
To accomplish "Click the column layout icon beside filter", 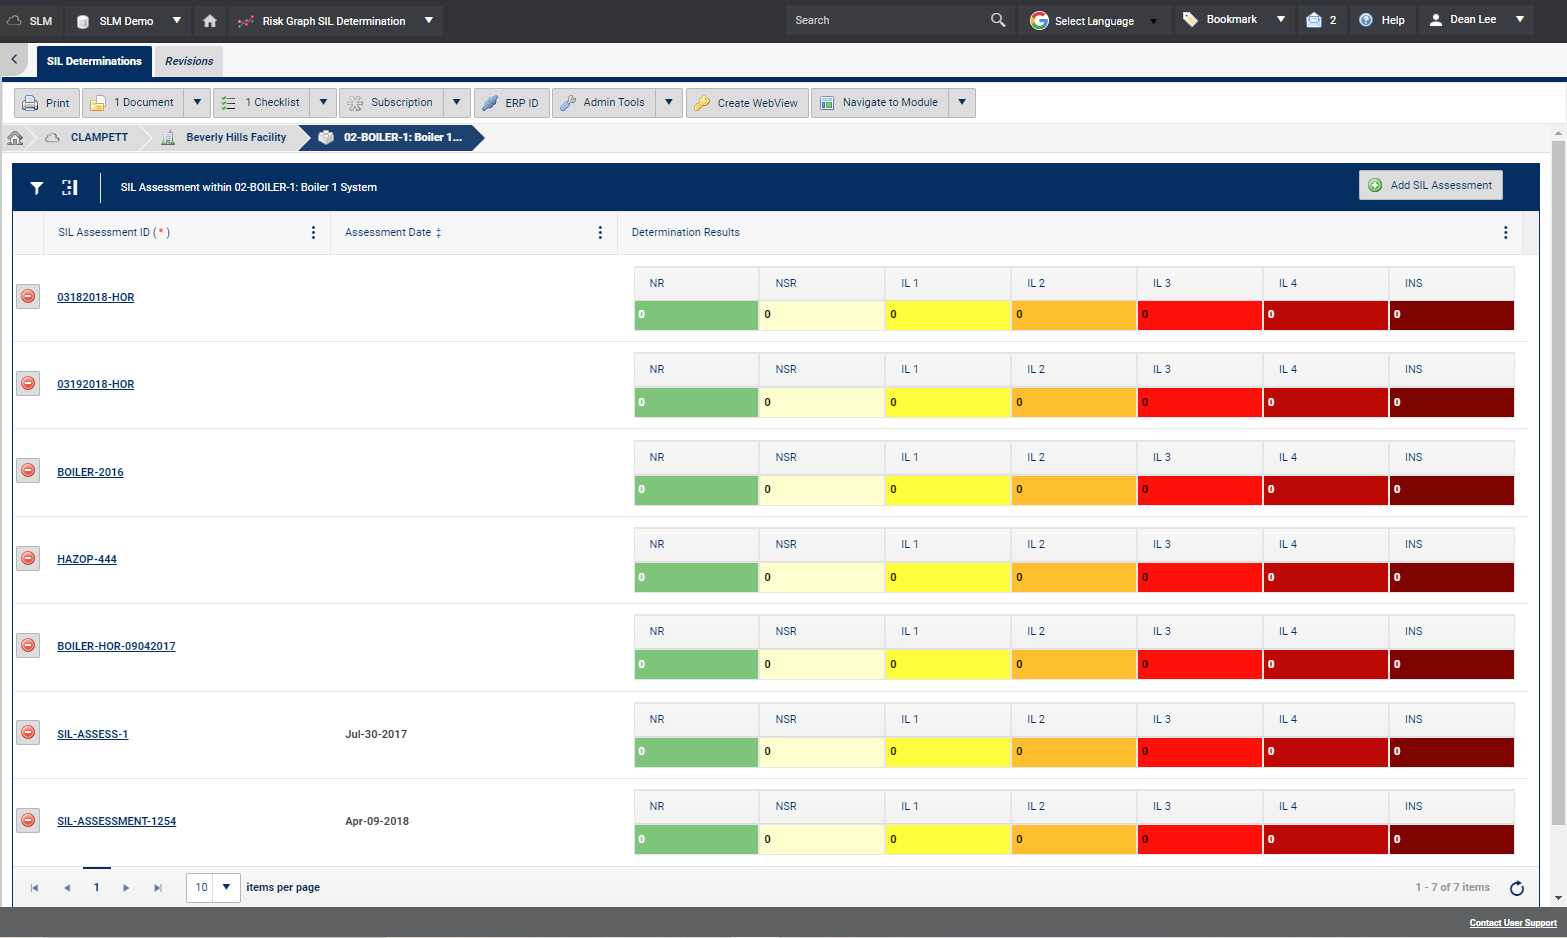I will (70, 188).
